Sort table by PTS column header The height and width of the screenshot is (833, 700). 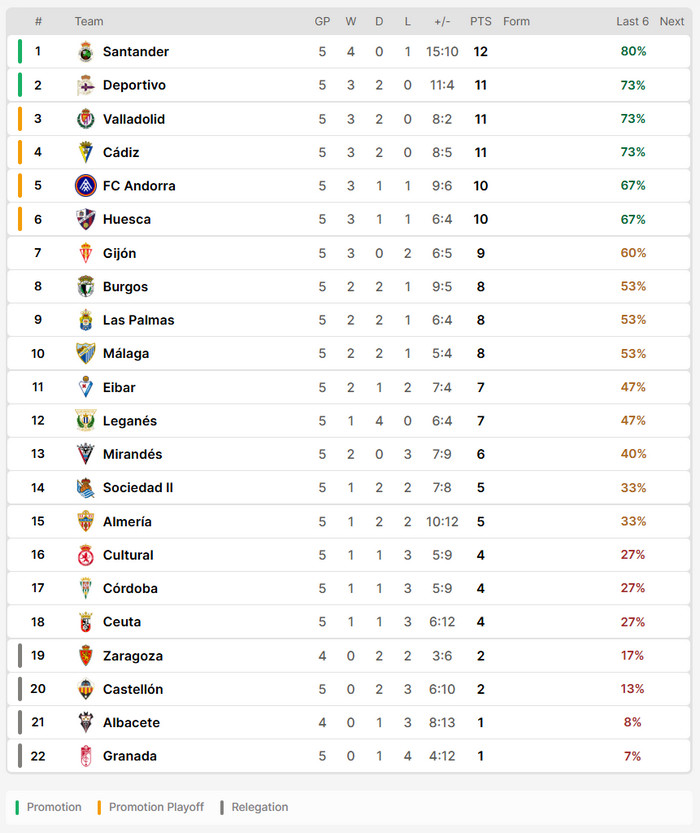click(481, 21)
